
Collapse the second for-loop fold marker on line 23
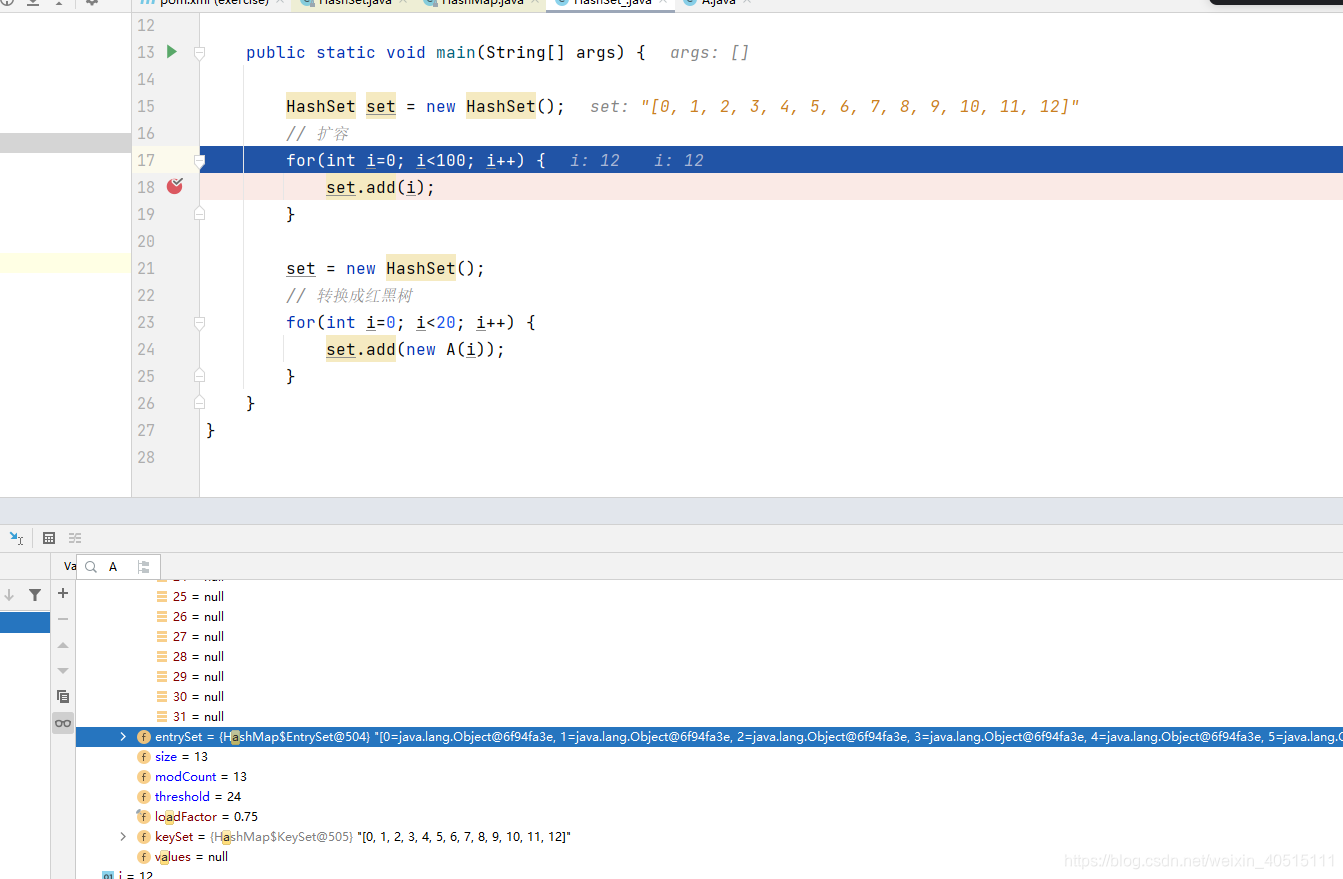tap(199, 323)
